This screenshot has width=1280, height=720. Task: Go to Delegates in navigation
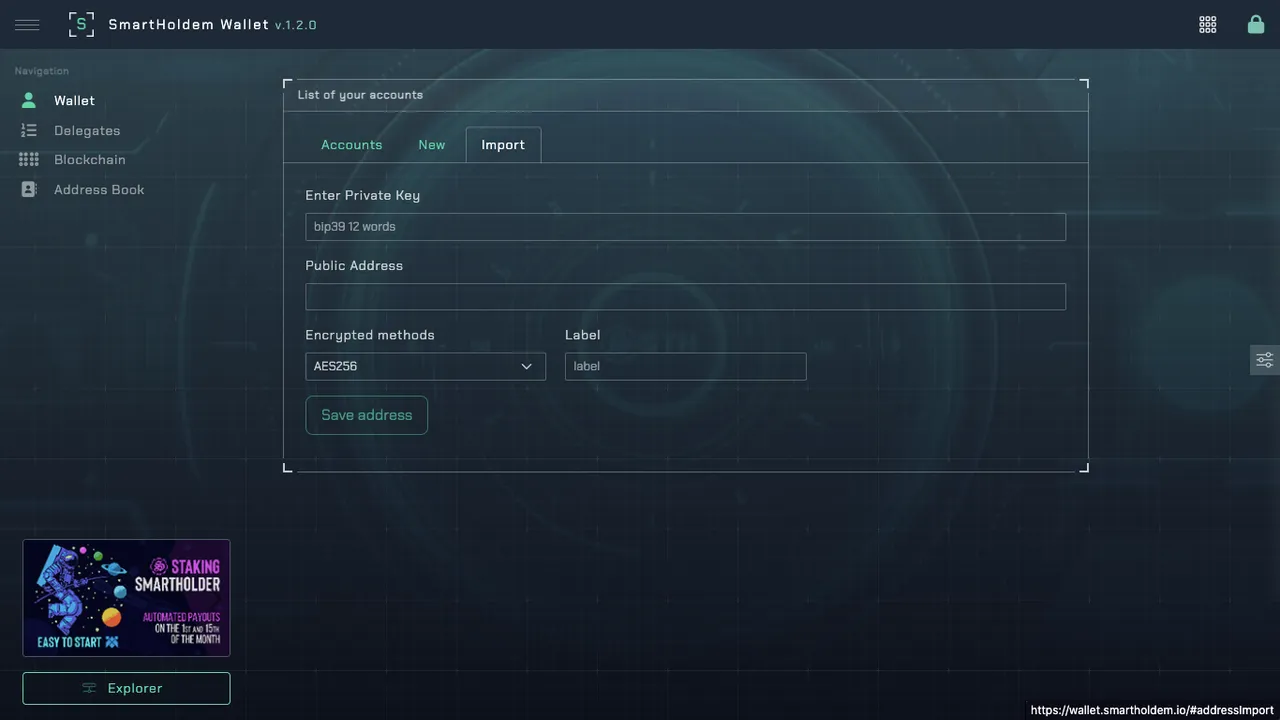coord(87,131)
